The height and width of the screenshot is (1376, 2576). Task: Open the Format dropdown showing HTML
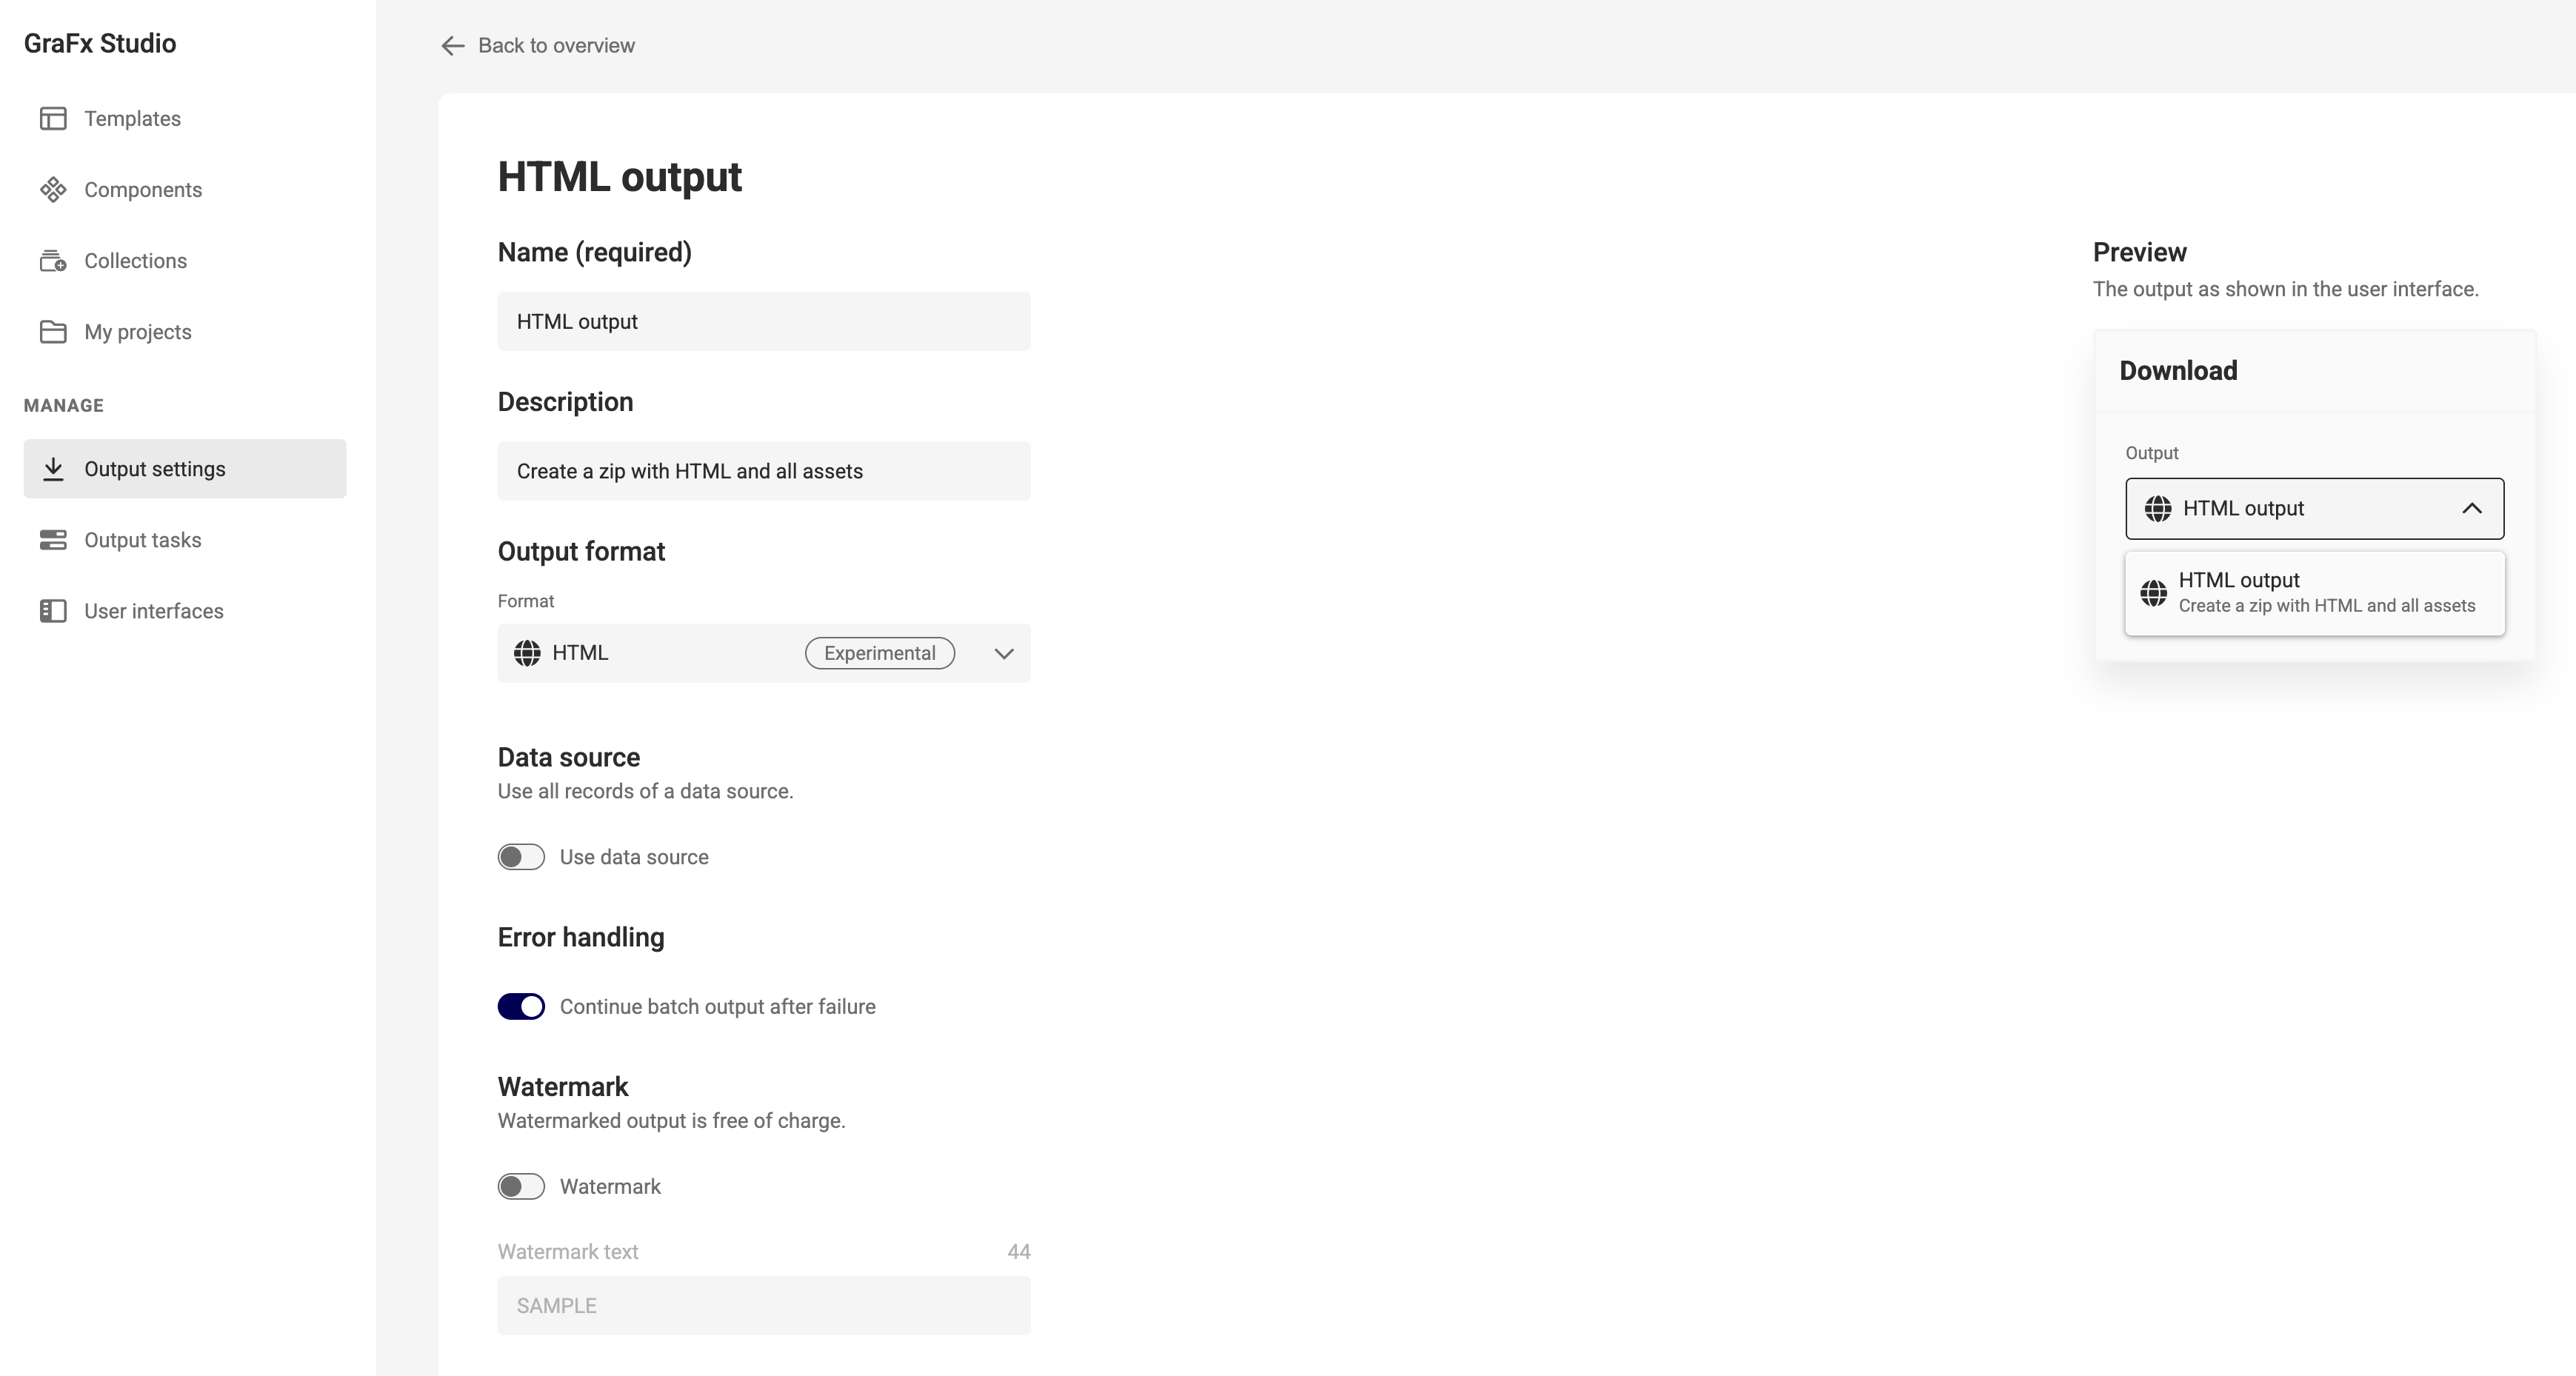(1003, 653)
